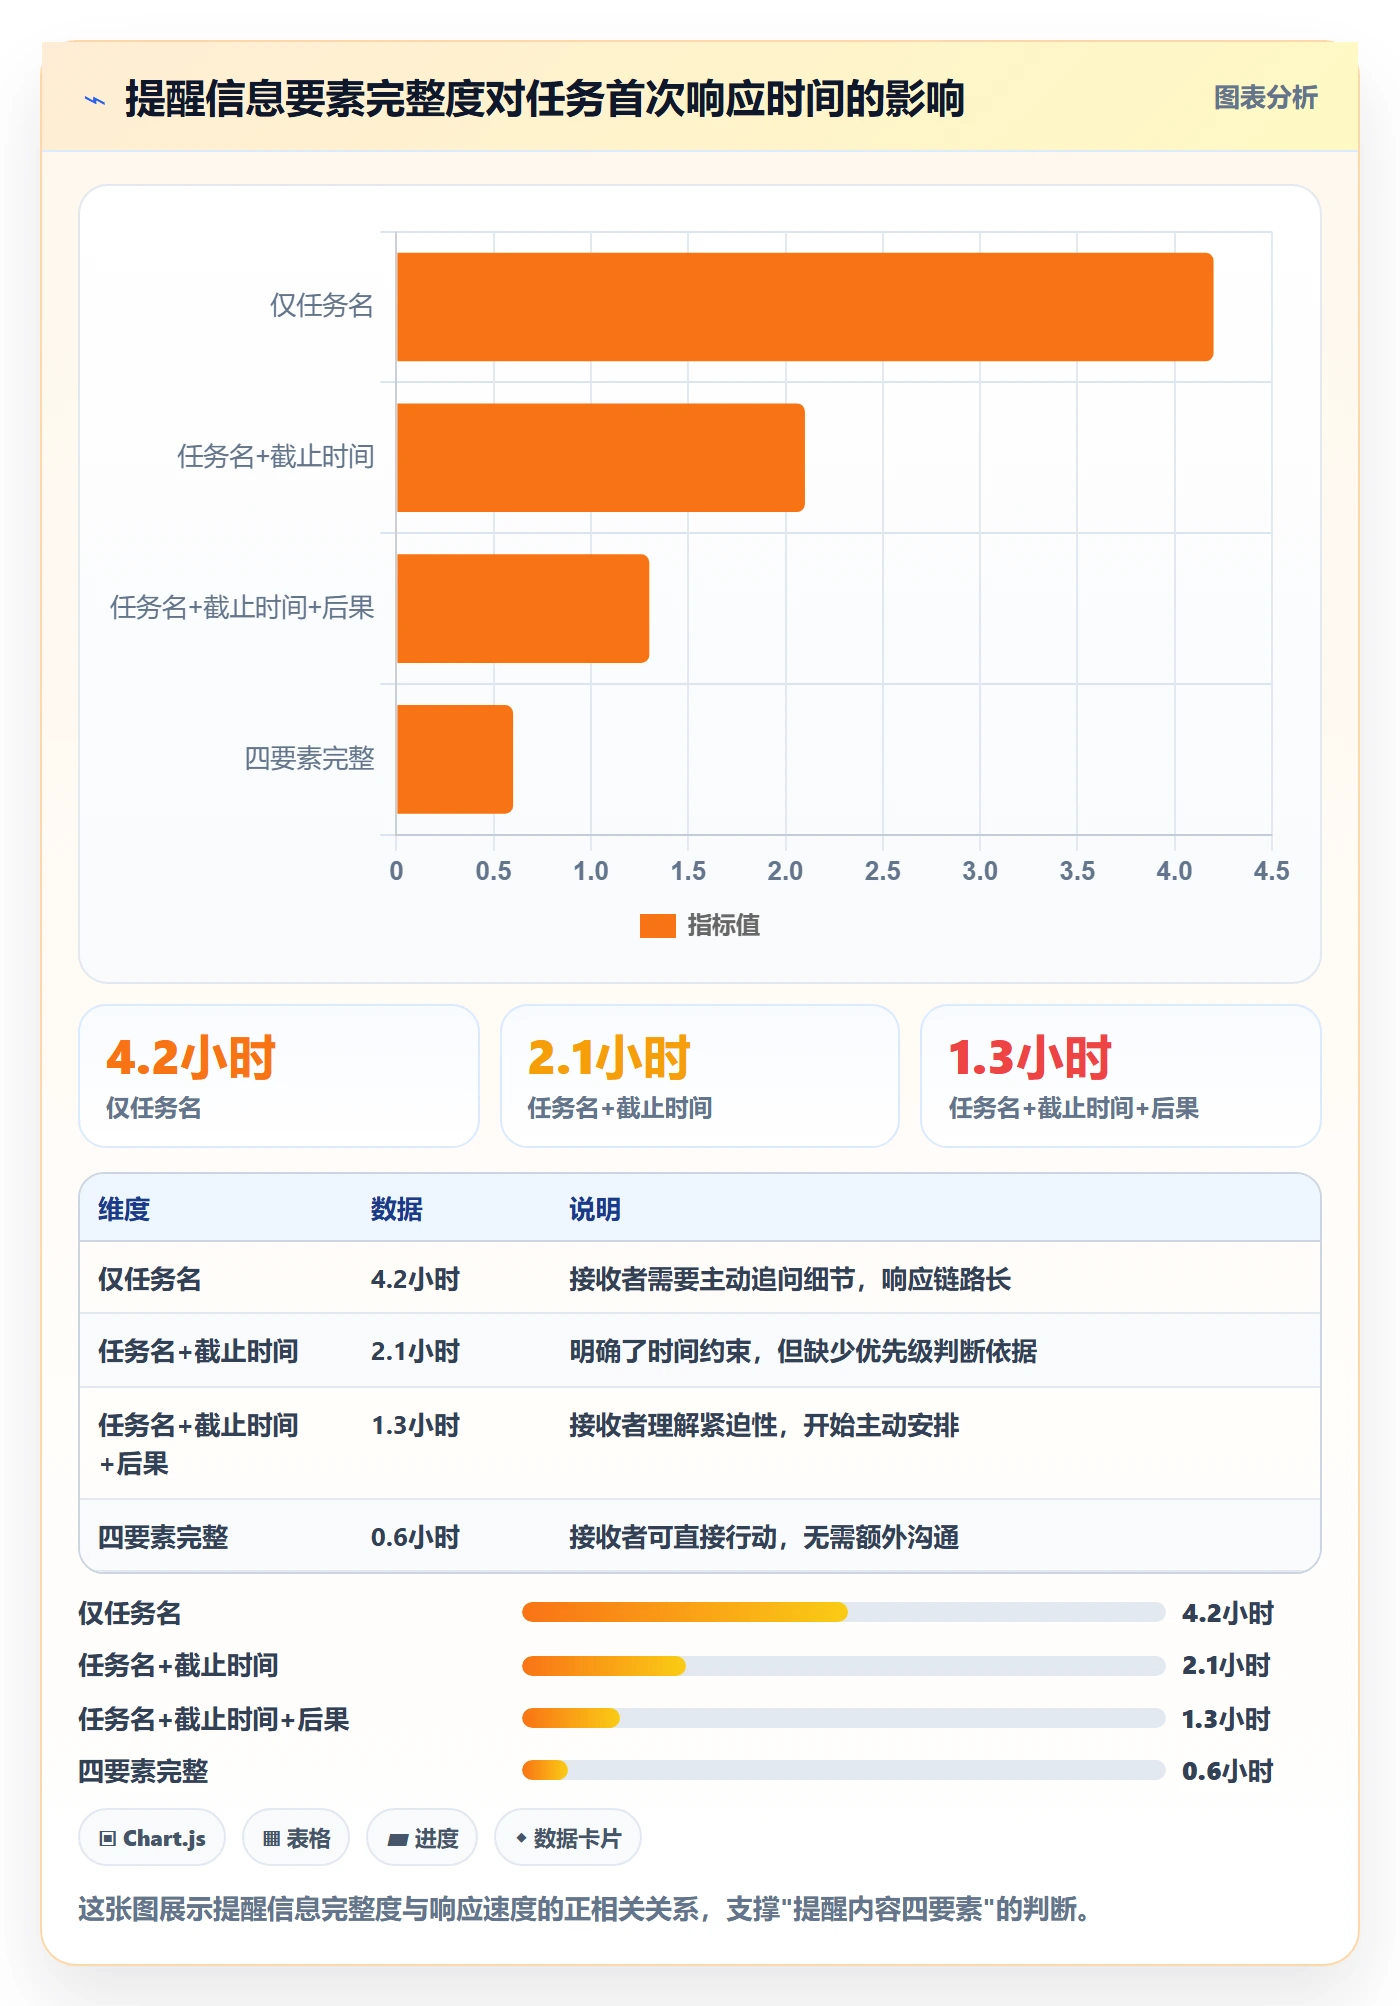
Task: Click the description 接收者需要主动追问细节，响应链路长
Action: pos(790,1279)
